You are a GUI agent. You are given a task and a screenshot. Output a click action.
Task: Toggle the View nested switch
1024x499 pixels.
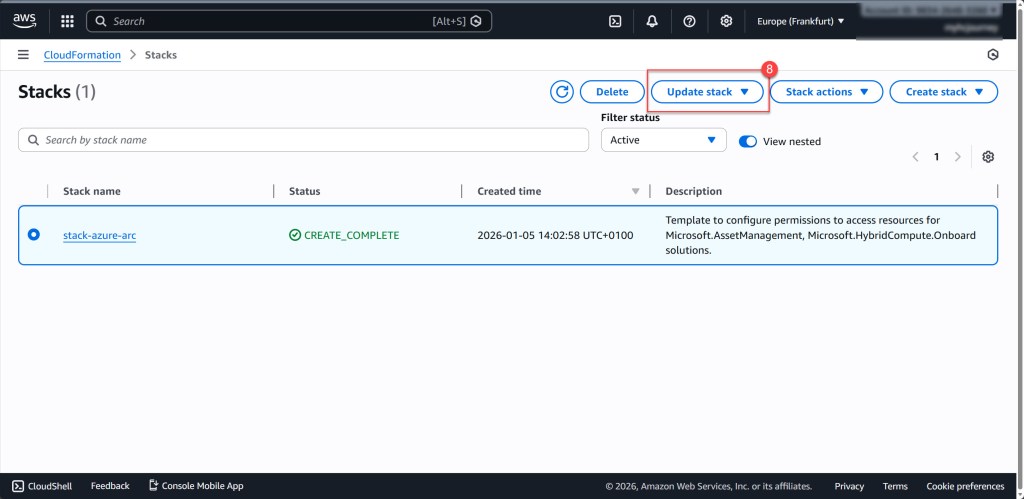748,141
